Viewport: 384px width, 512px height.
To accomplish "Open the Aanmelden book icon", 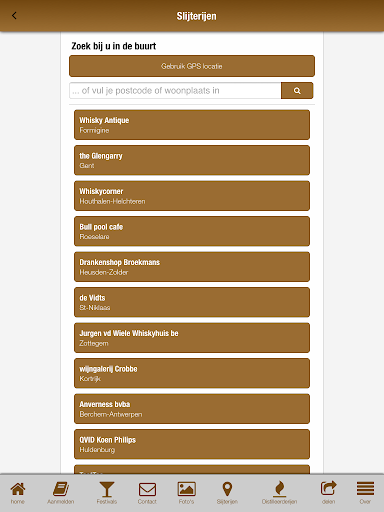I will coord(61,489).
